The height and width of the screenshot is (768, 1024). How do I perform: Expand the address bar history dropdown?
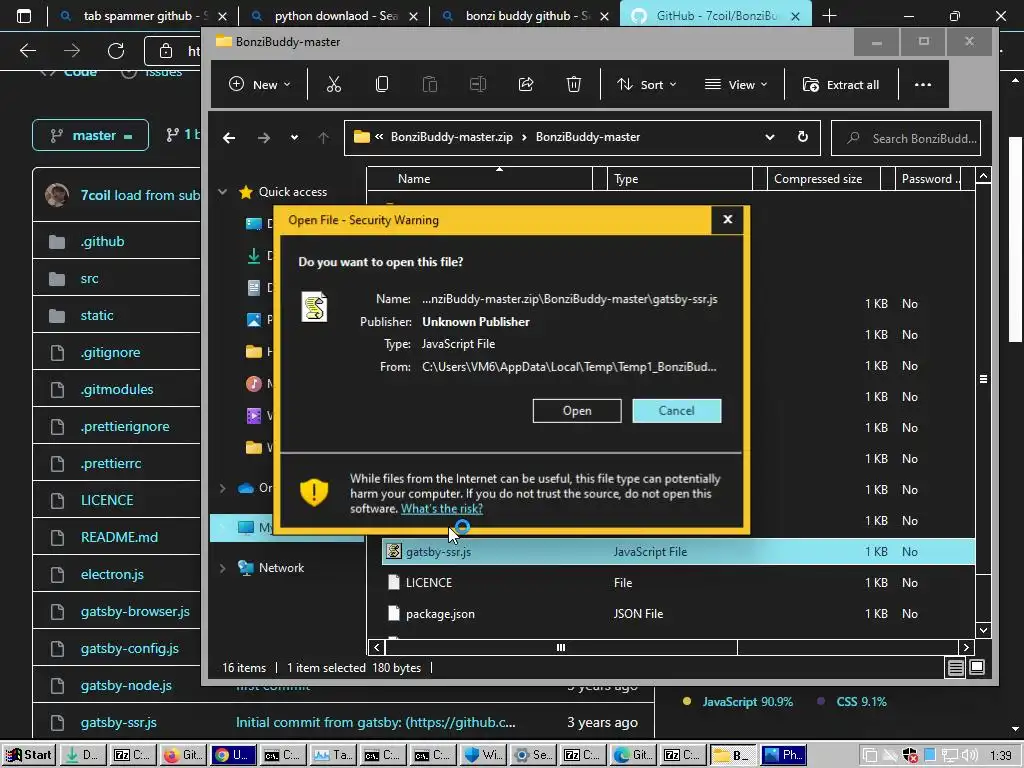pyautogui.click(x=770, y=137)
